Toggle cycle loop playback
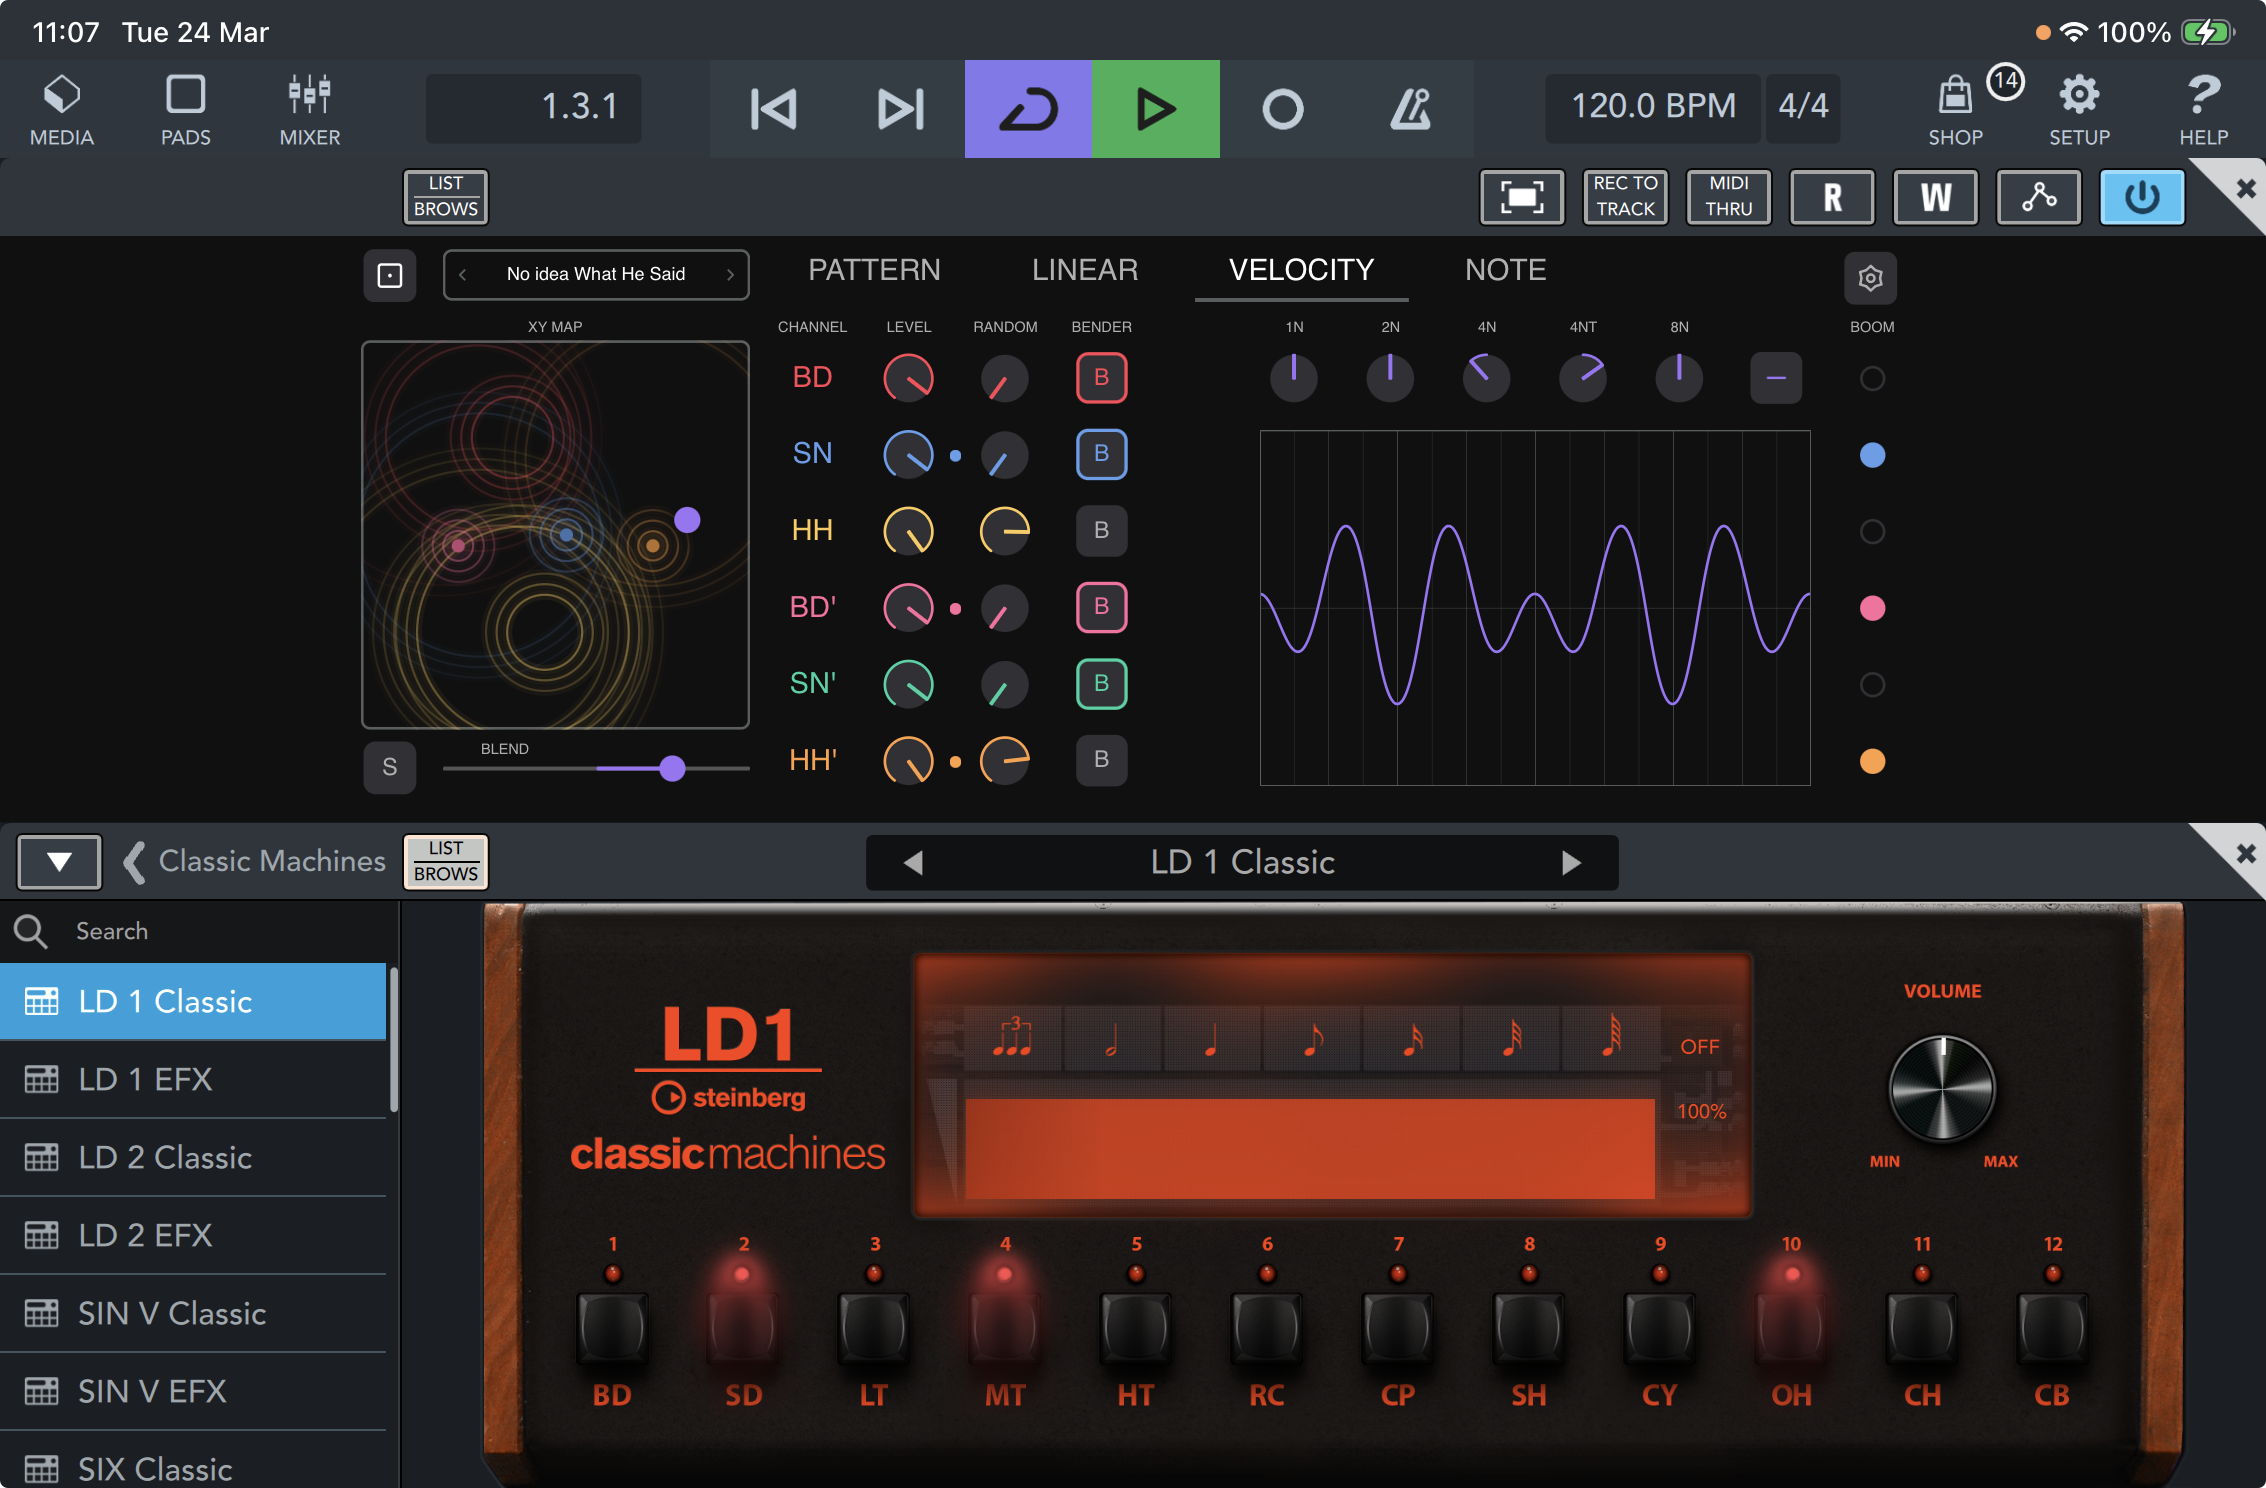This screenshot has height=1488, width=2266. pos(1027,108)
